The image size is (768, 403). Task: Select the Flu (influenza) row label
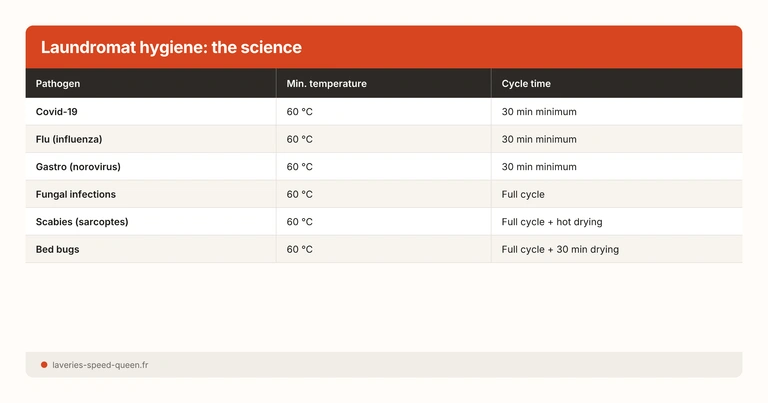pos(69,139)
